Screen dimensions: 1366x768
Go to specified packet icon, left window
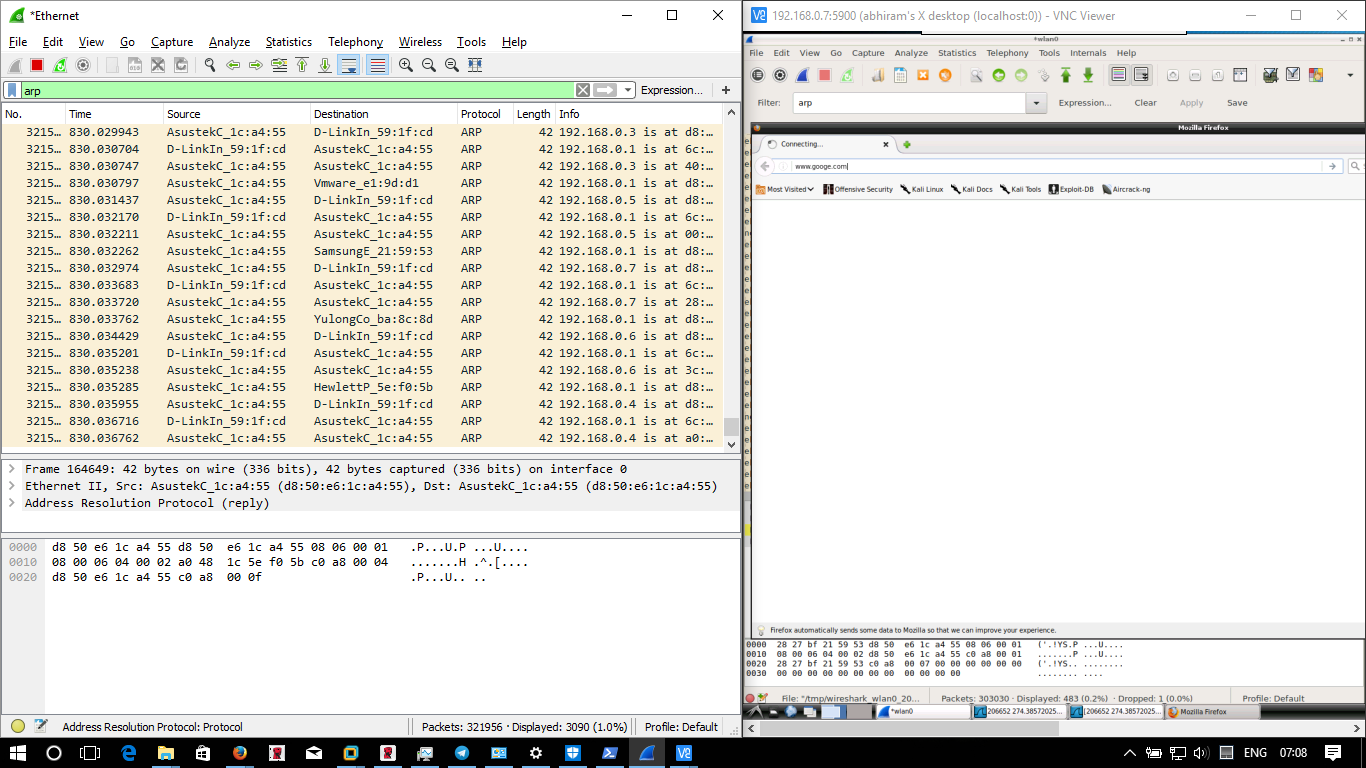[x=279, y=65]
